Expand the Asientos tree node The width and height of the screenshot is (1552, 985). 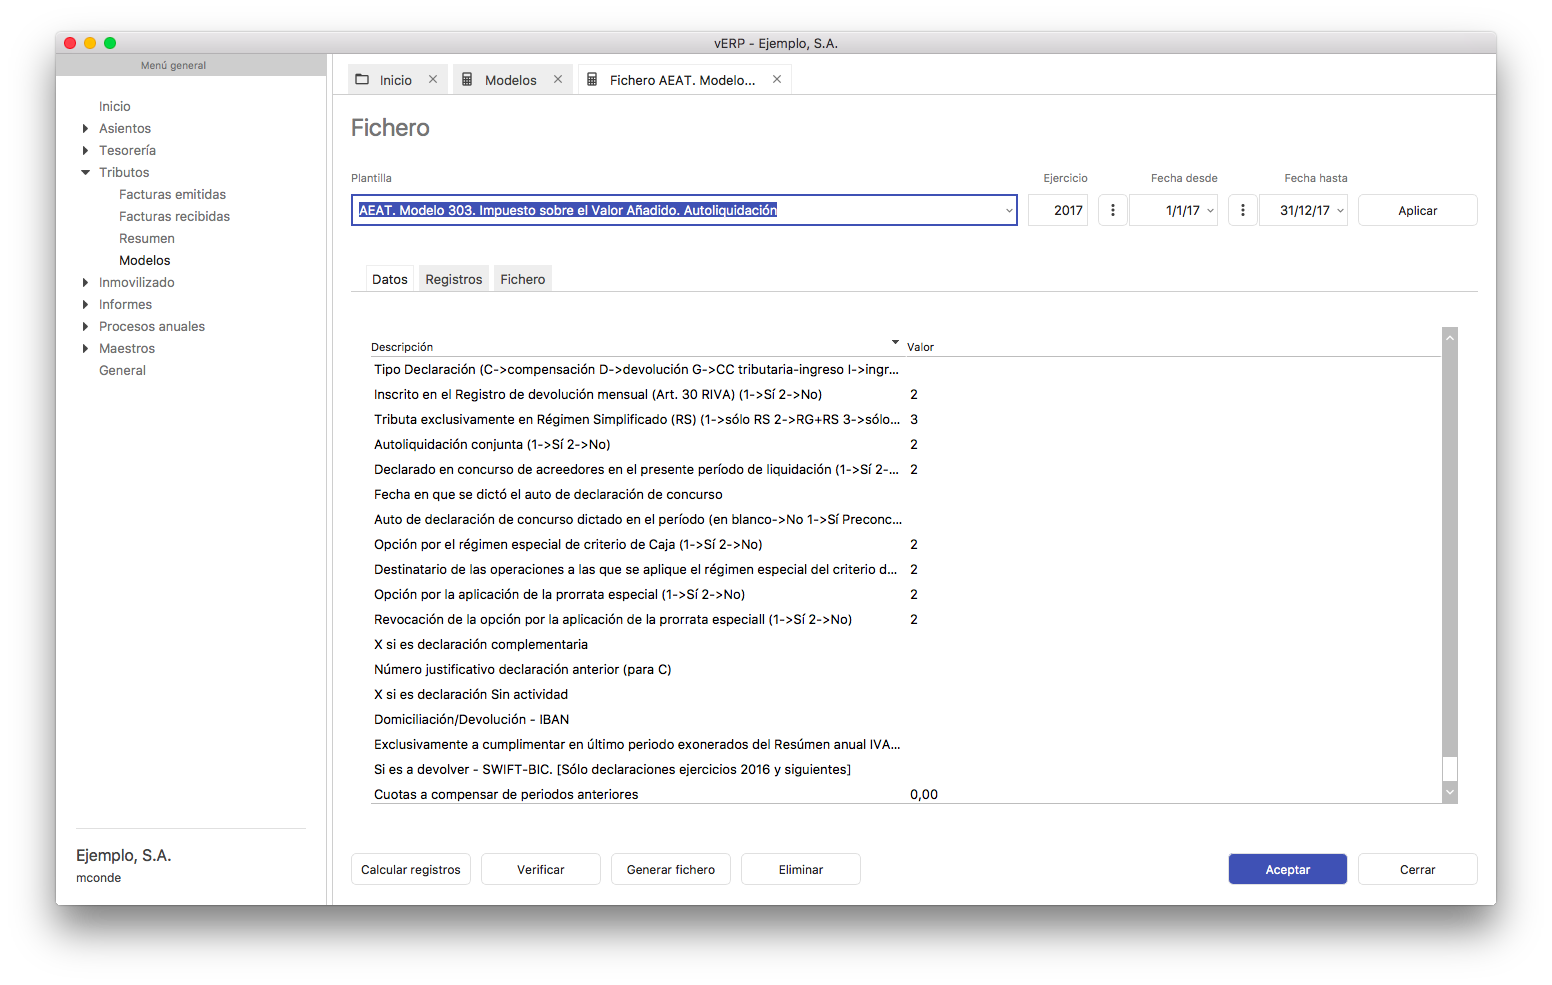pyautogui.click(x=85, y=129)
